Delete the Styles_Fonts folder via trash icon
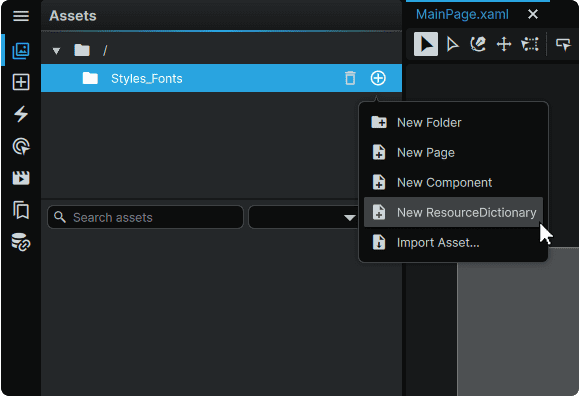Screen dimensions: 580x397 tap(350, 78)
